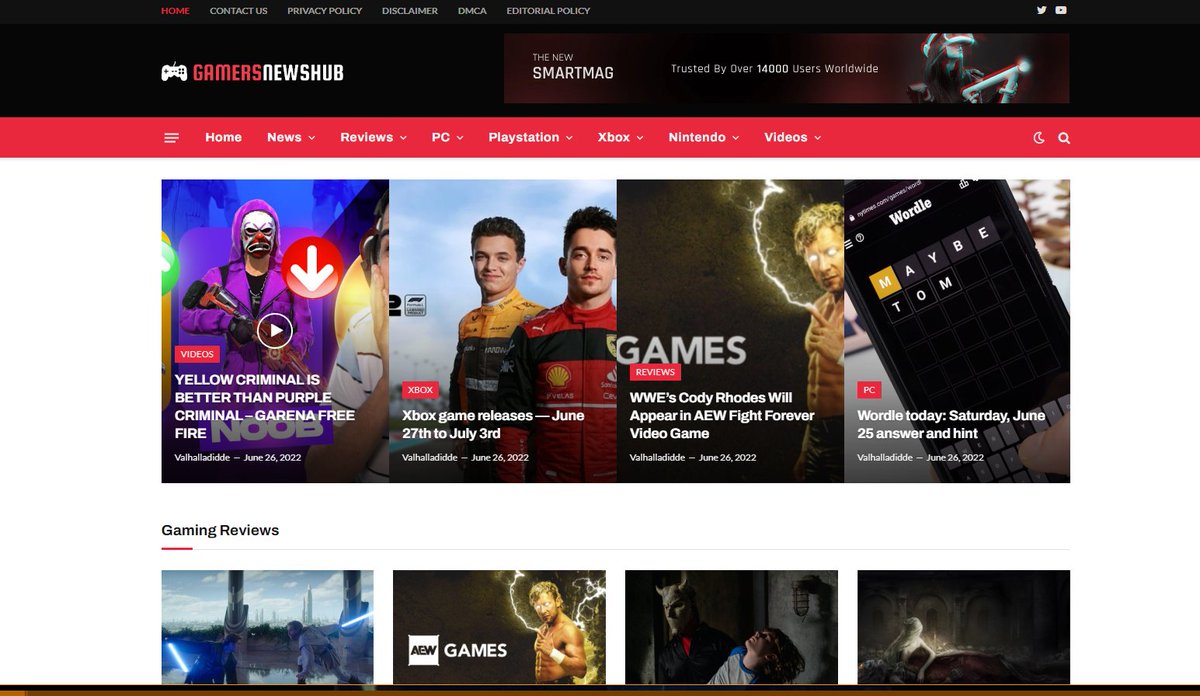Open Disclaimer page
The height and width of the screenshot is (696, 1200).
(x=410, y=11)
